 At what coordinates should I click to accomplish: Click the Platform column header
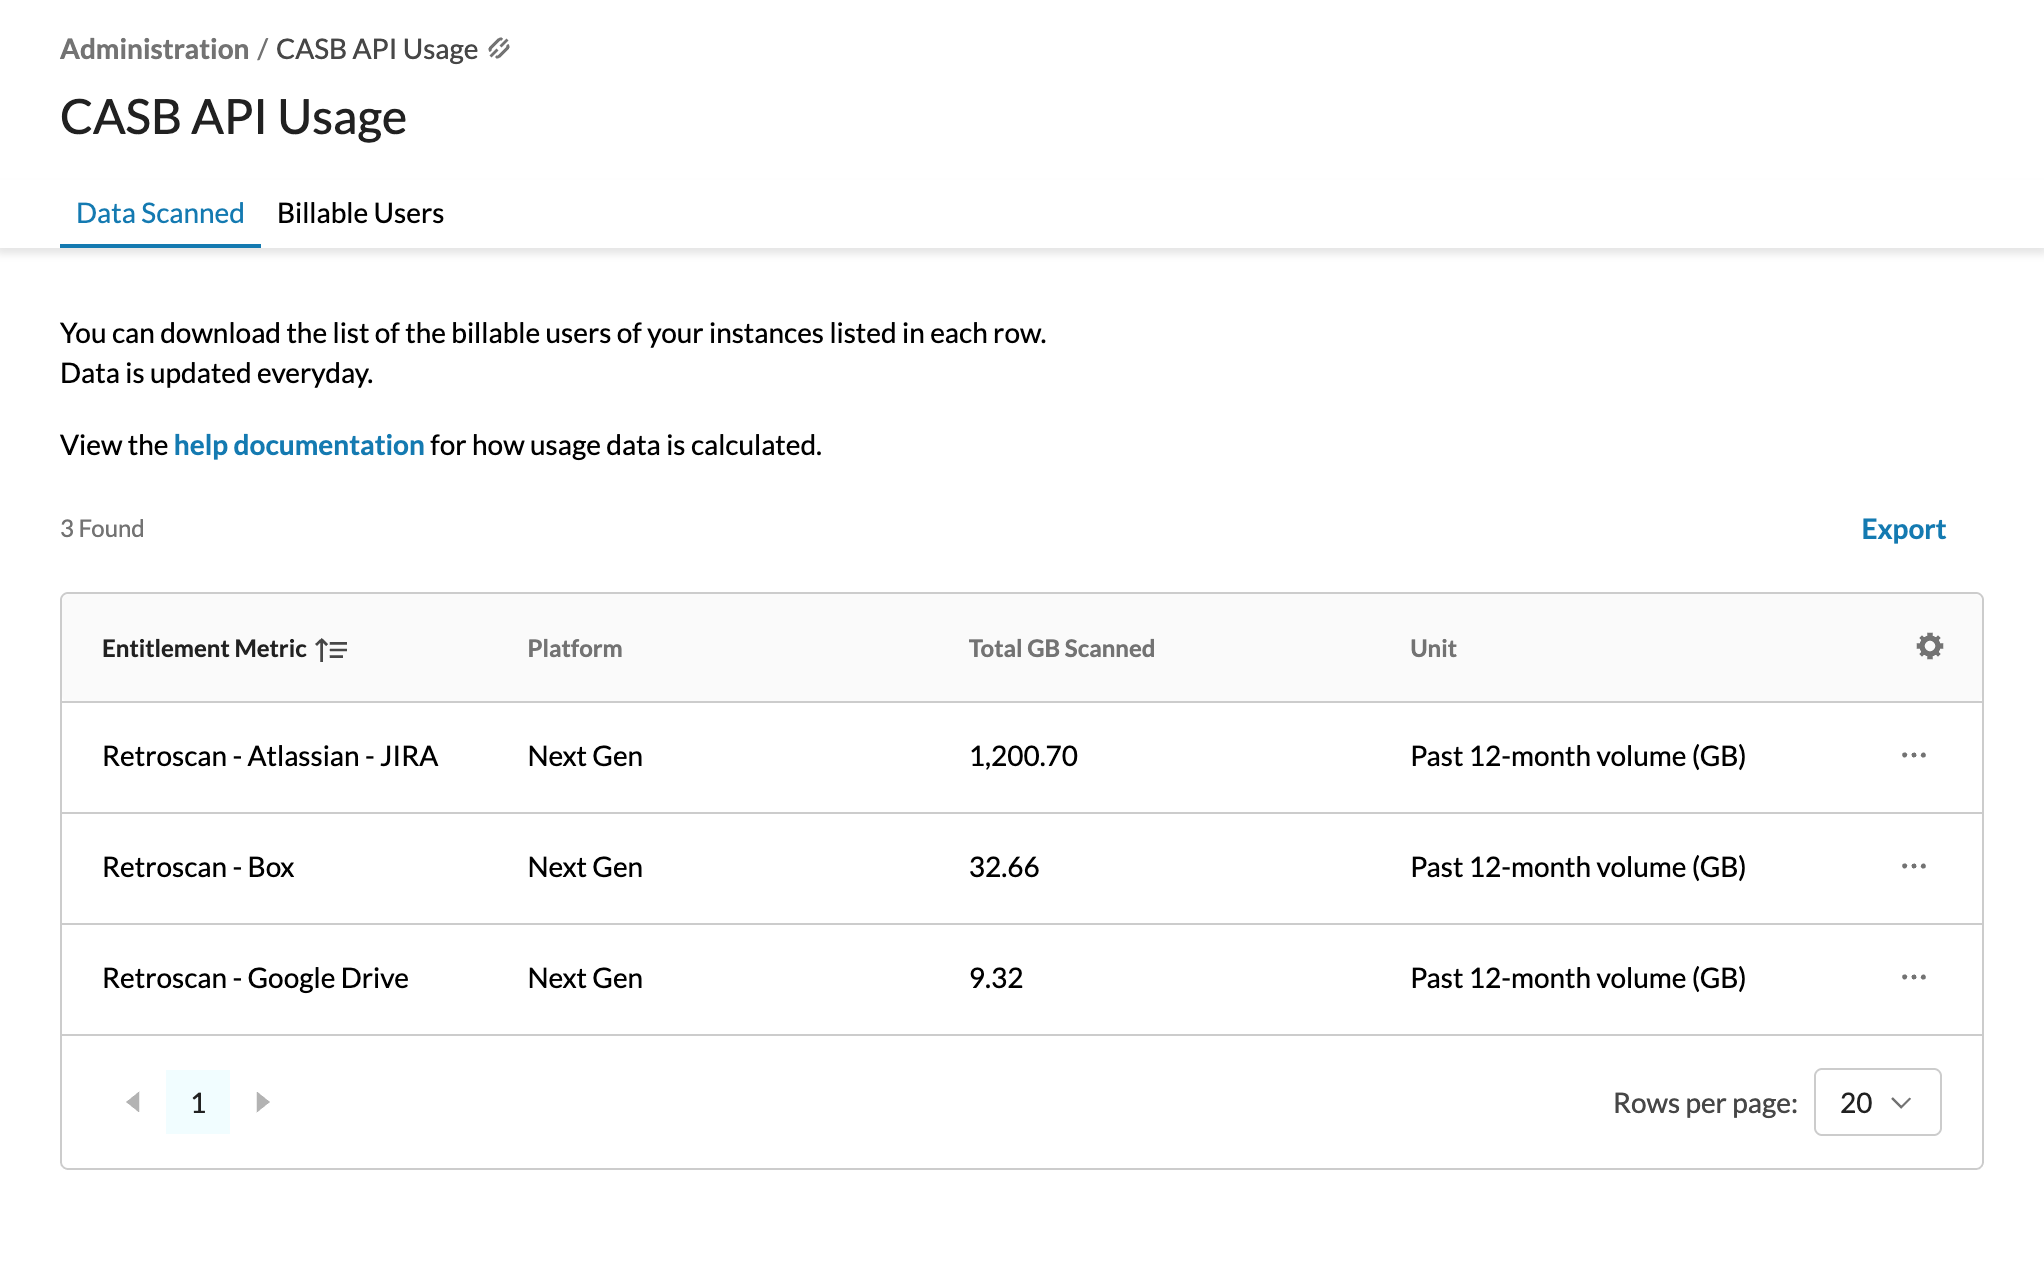point(574,648)
